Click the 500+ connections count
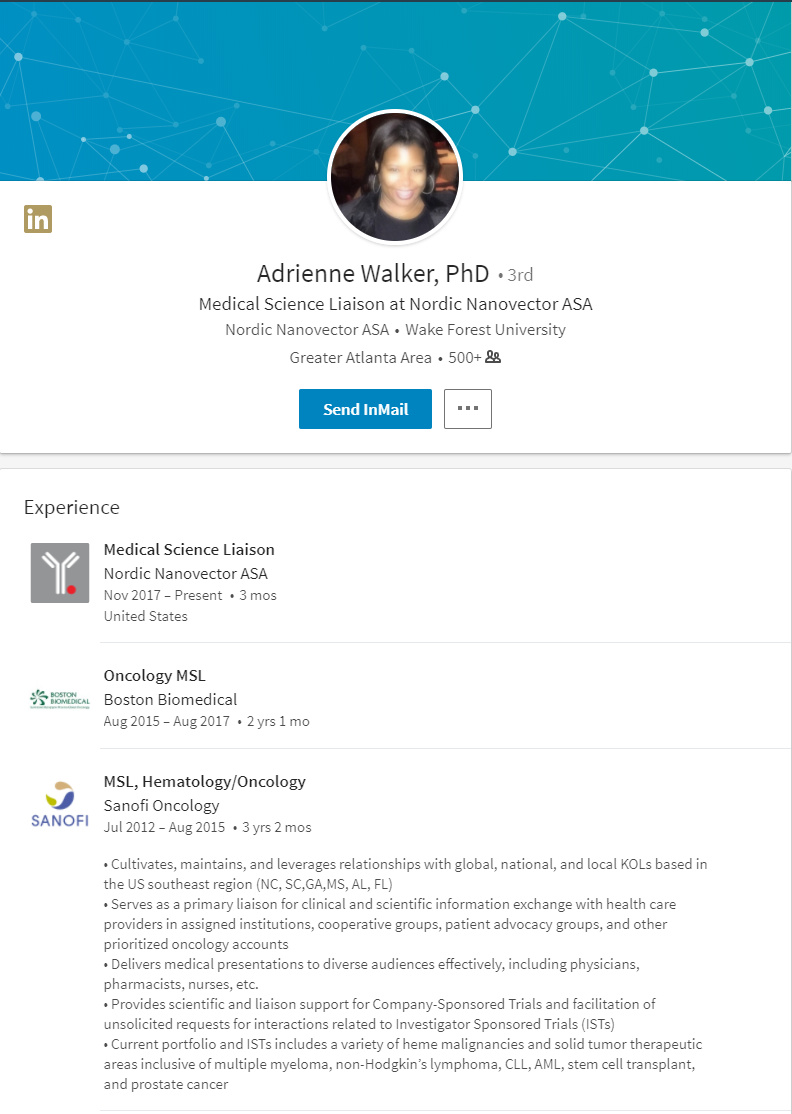792x1114 pixels. pyautogui.click(x=465, y=357)
